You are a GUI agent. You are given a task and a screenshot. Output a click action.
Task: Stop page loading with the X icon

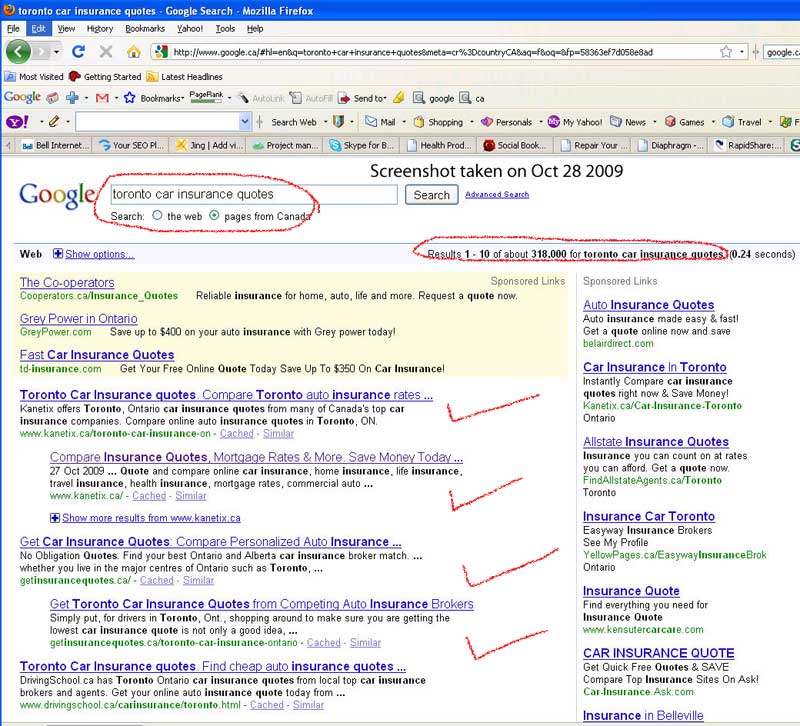point(105,52)
